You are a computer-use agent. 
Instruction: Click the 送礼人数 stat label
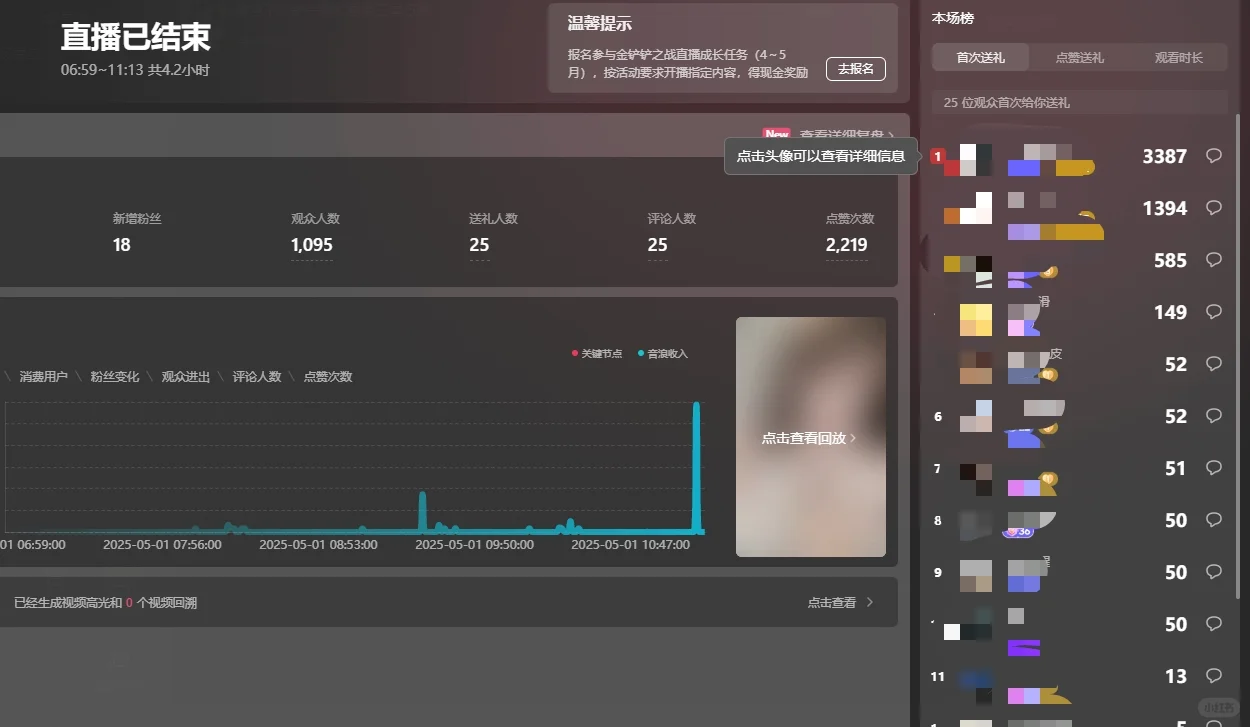[x=493, y=219]
